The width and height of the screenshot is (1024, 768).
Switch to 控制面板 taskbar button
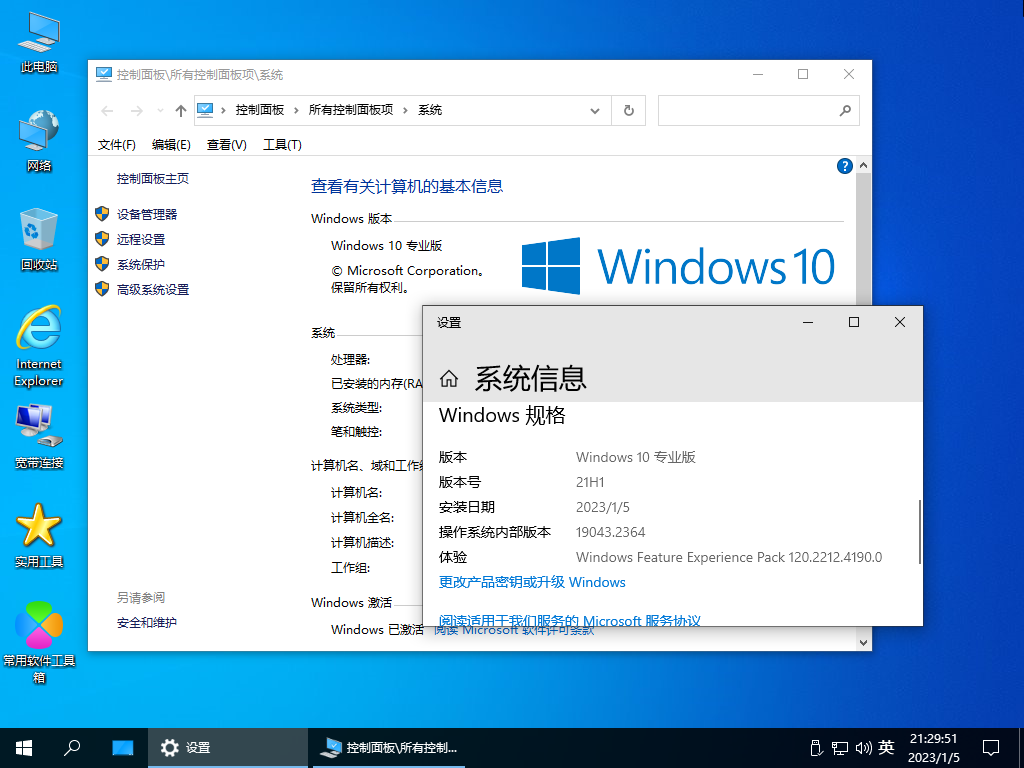[389, 748]
